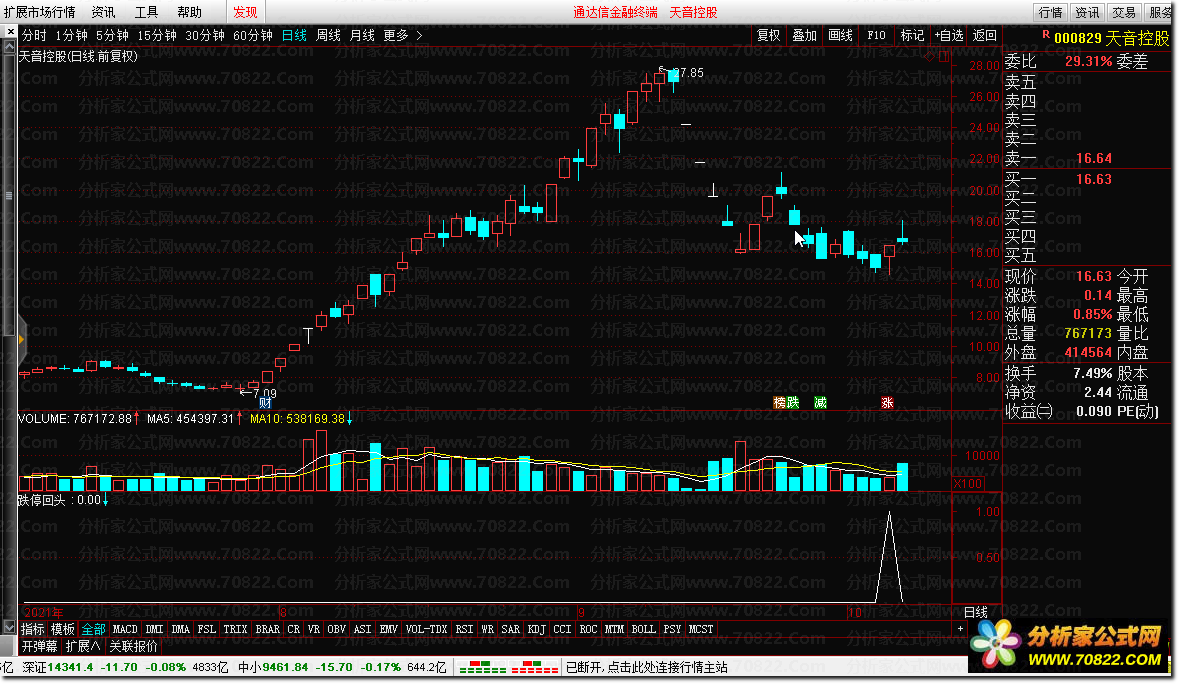Open the 复权 adjustment options
The image size is (1180, 684).
click(768, 35)
